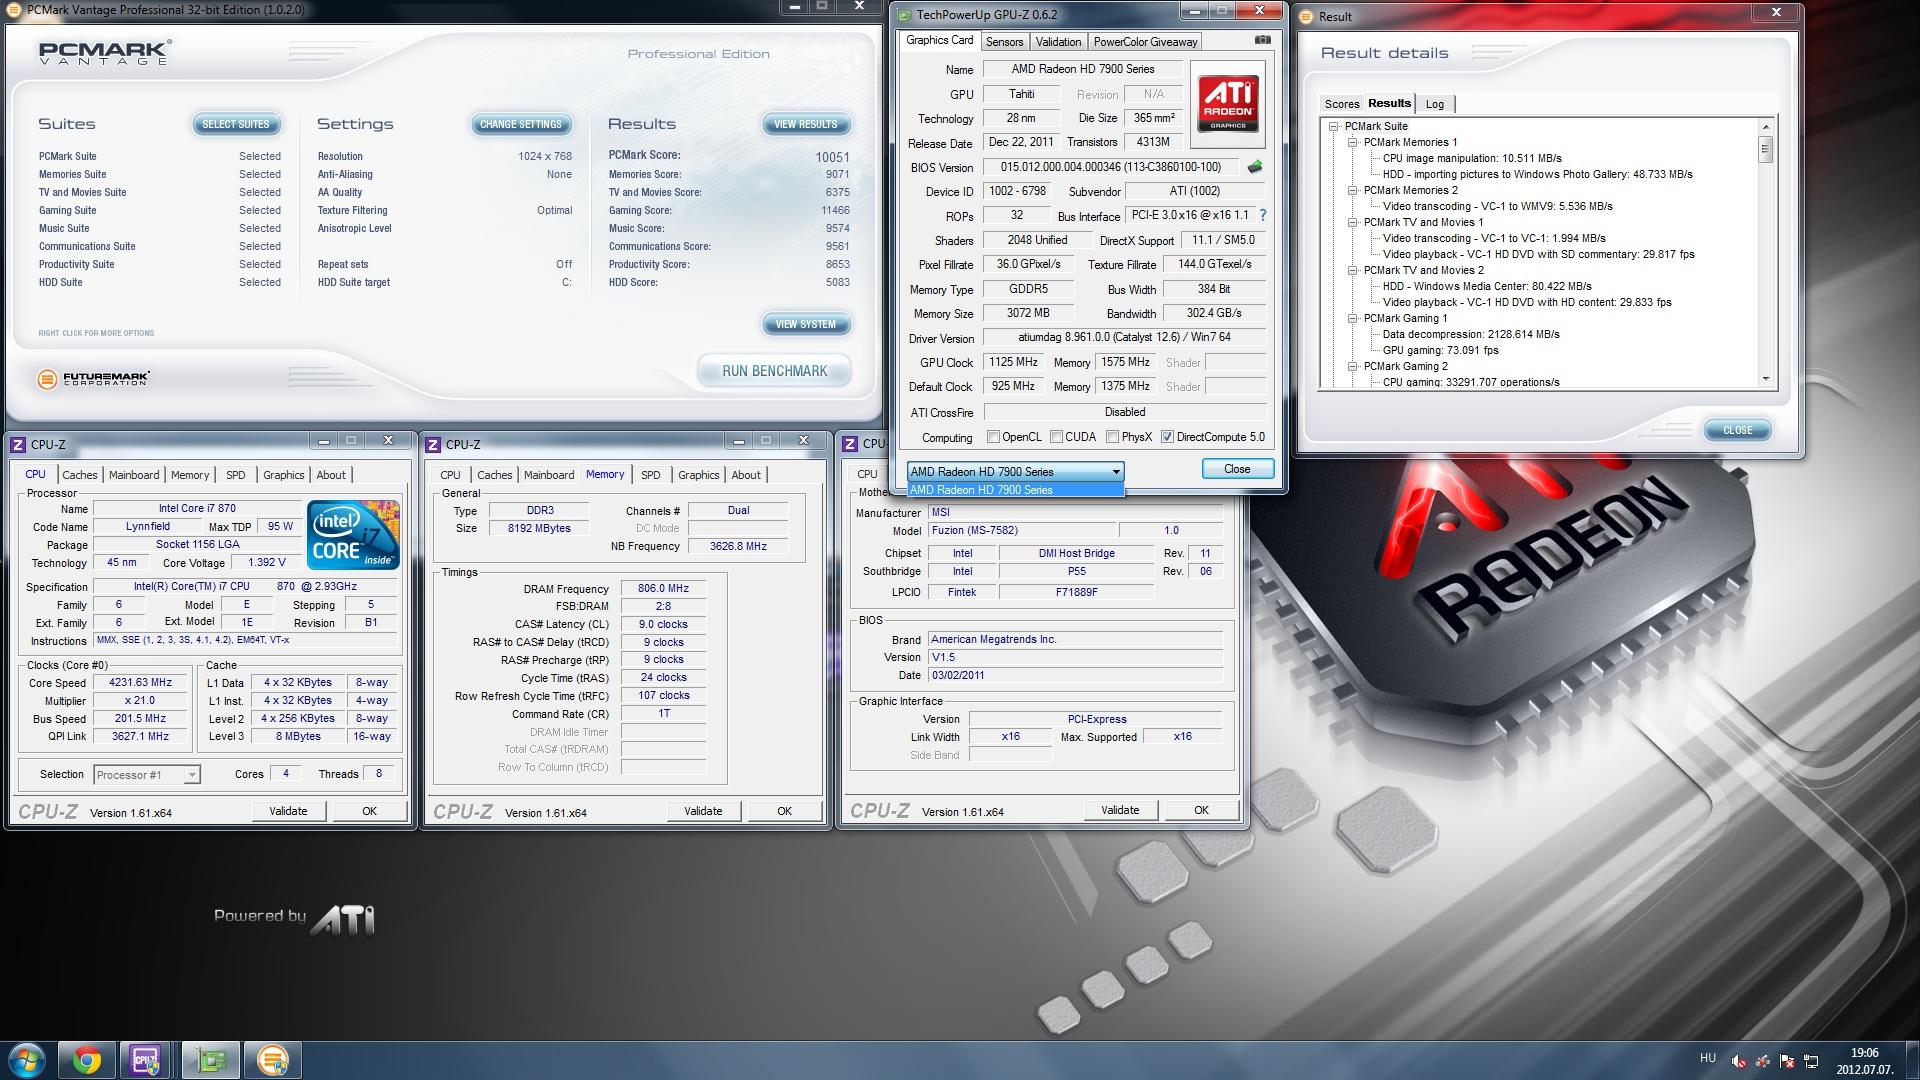The width and height of the screenshot is (1920, 1080).
Task: Open Caches tab in the CPU-Z CPU window
Action: 80,475
